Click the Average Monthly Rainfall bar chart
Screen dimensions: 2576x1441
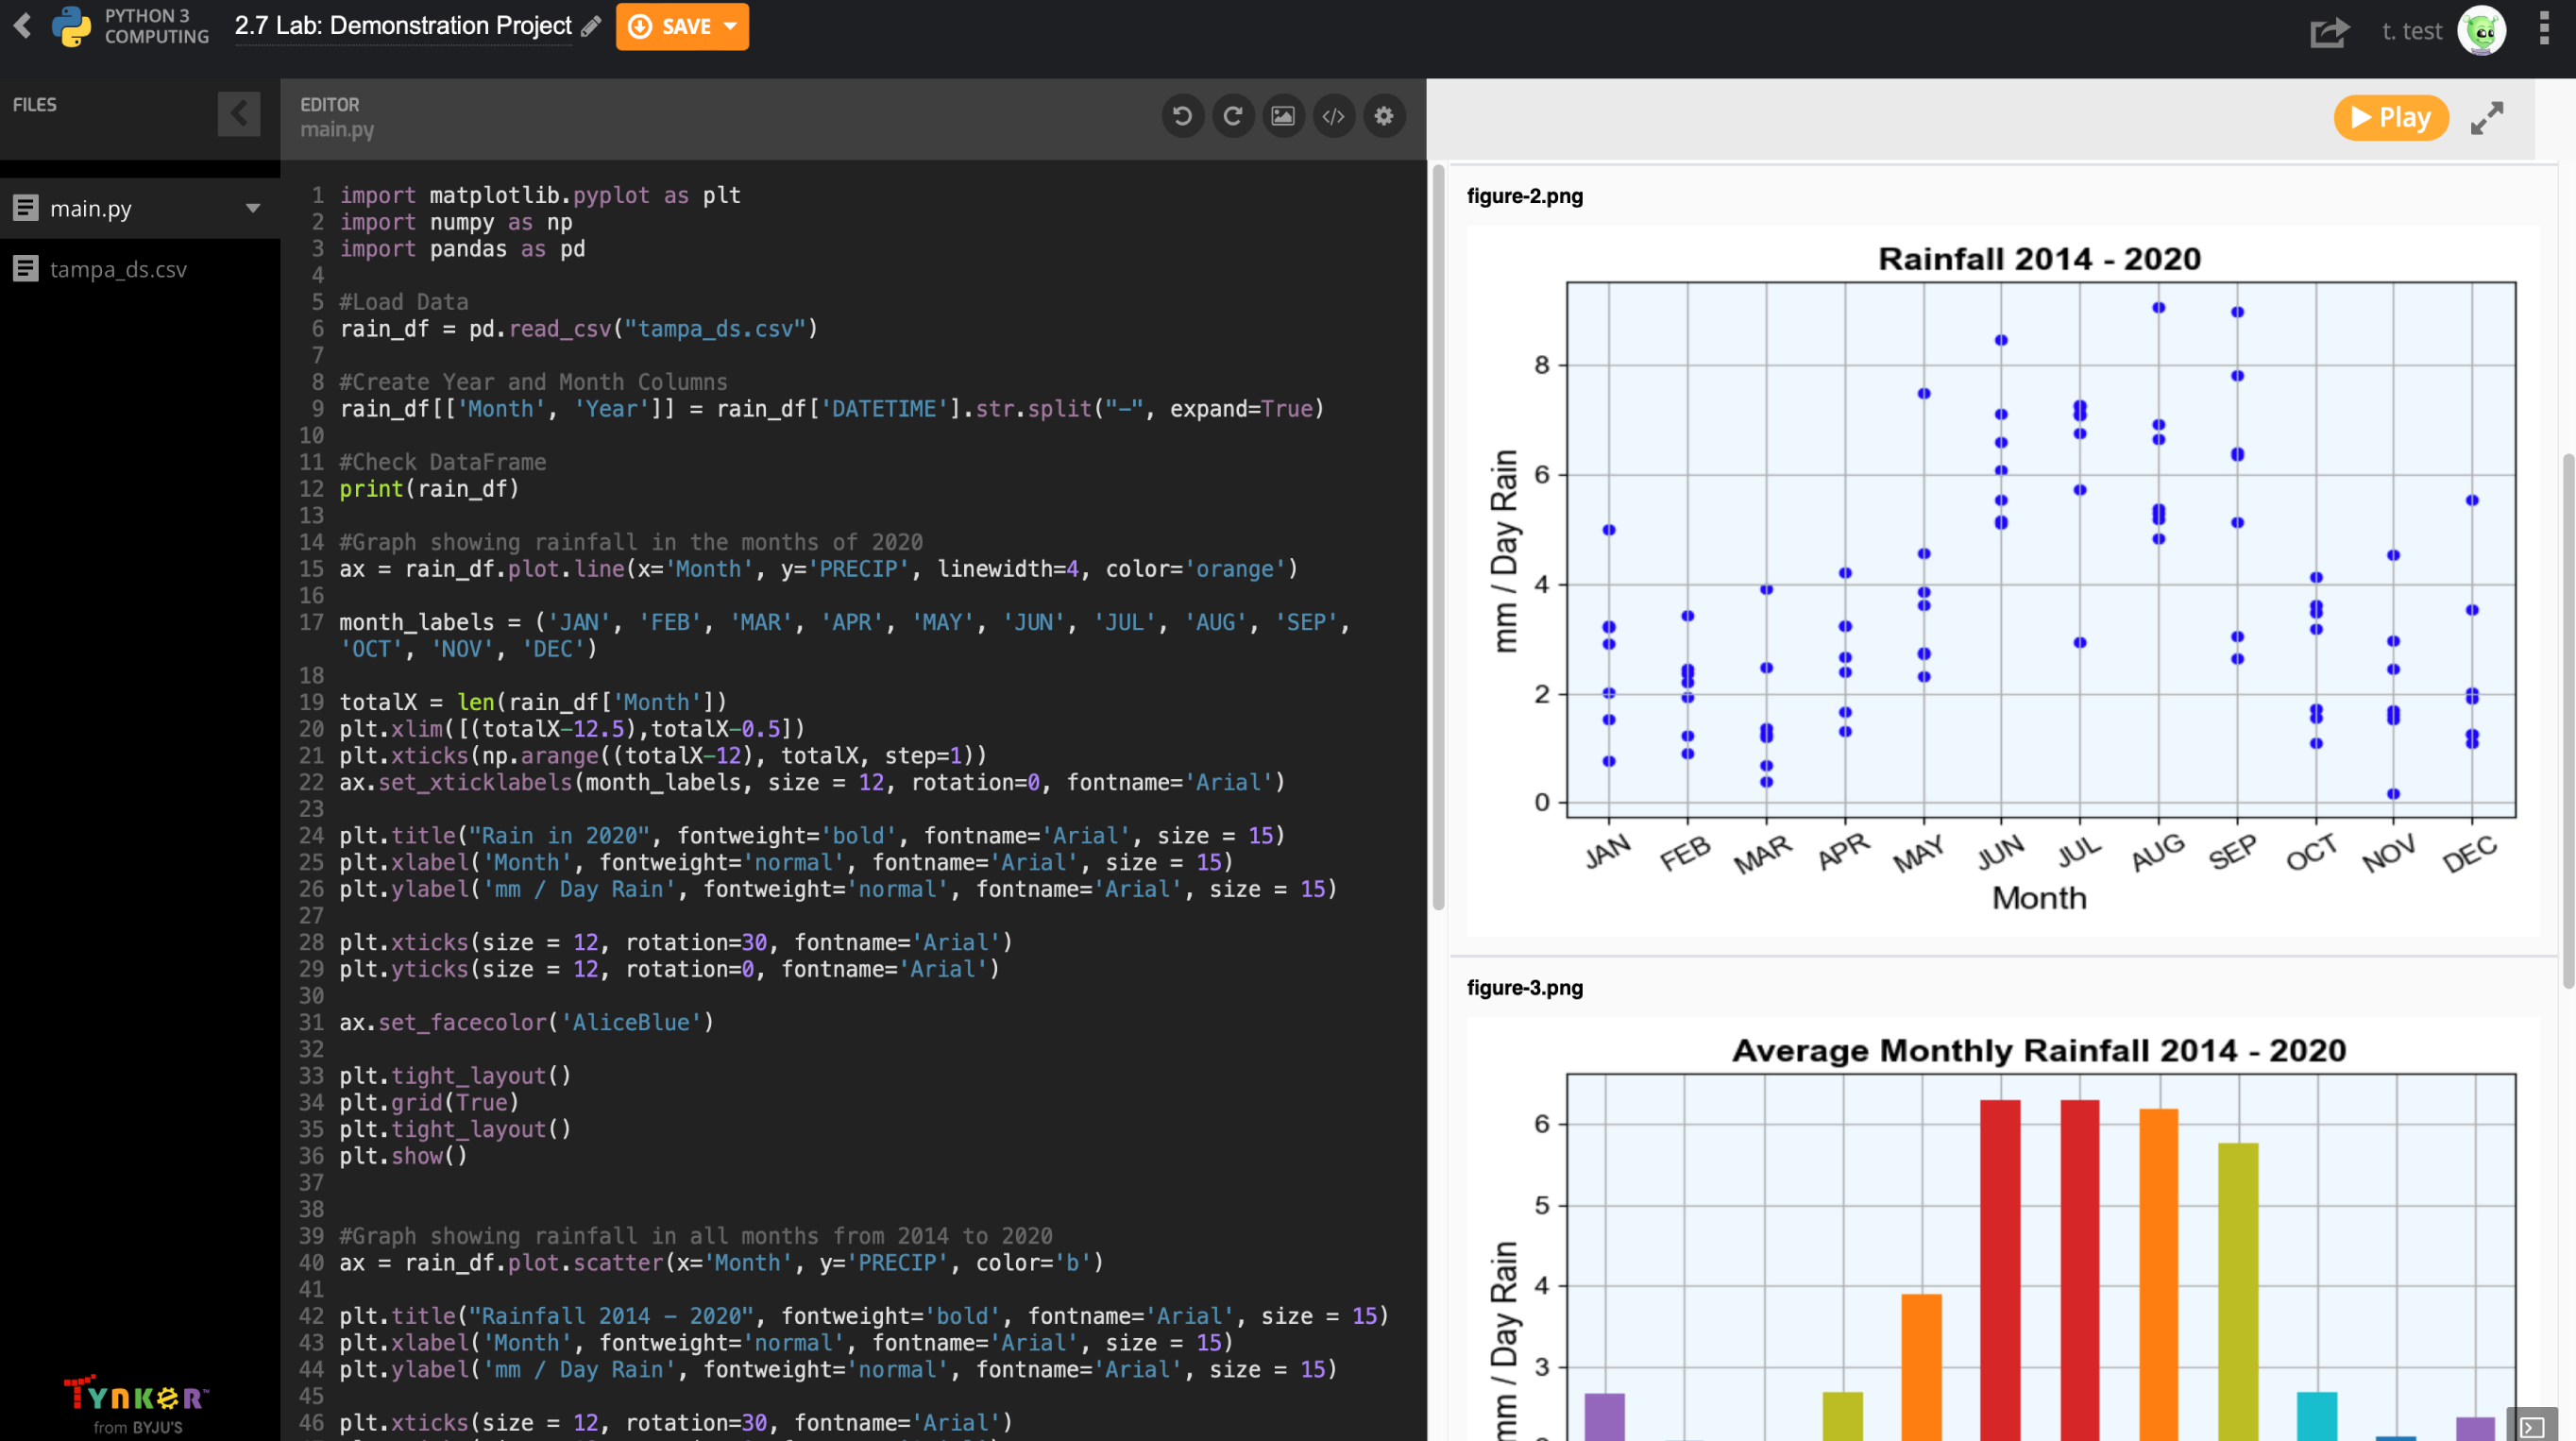2003,1229
